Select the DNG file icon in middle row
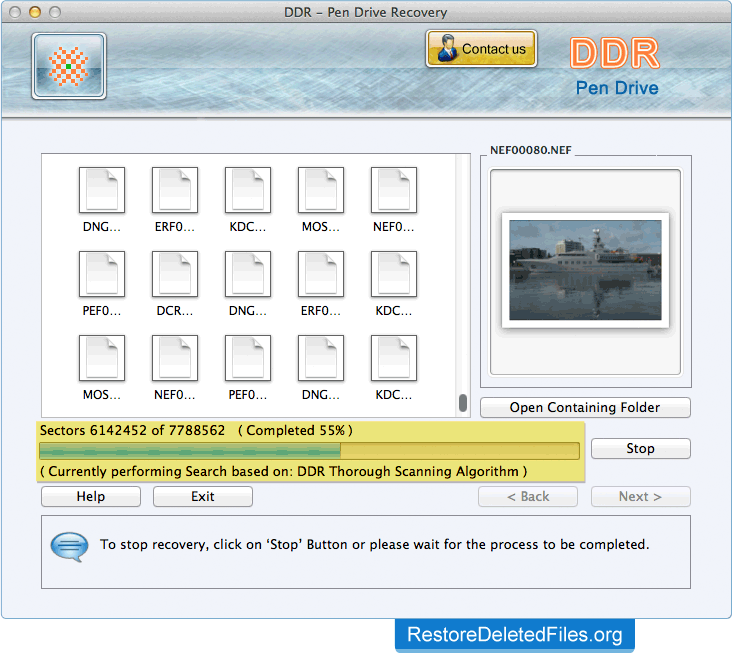732x653 pixels. click(x=248, y=274)
